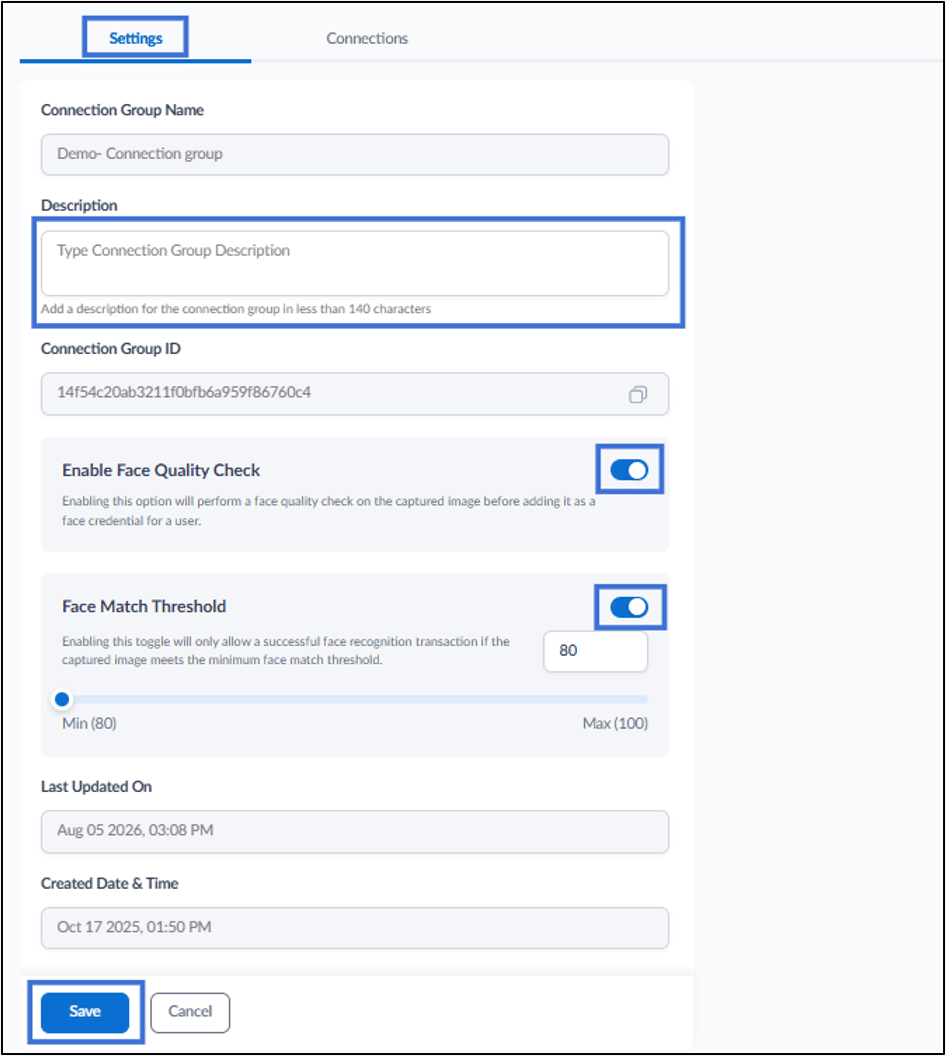
Task: Click the '140 characters' description hint text
Action: [x=236, y=308]
